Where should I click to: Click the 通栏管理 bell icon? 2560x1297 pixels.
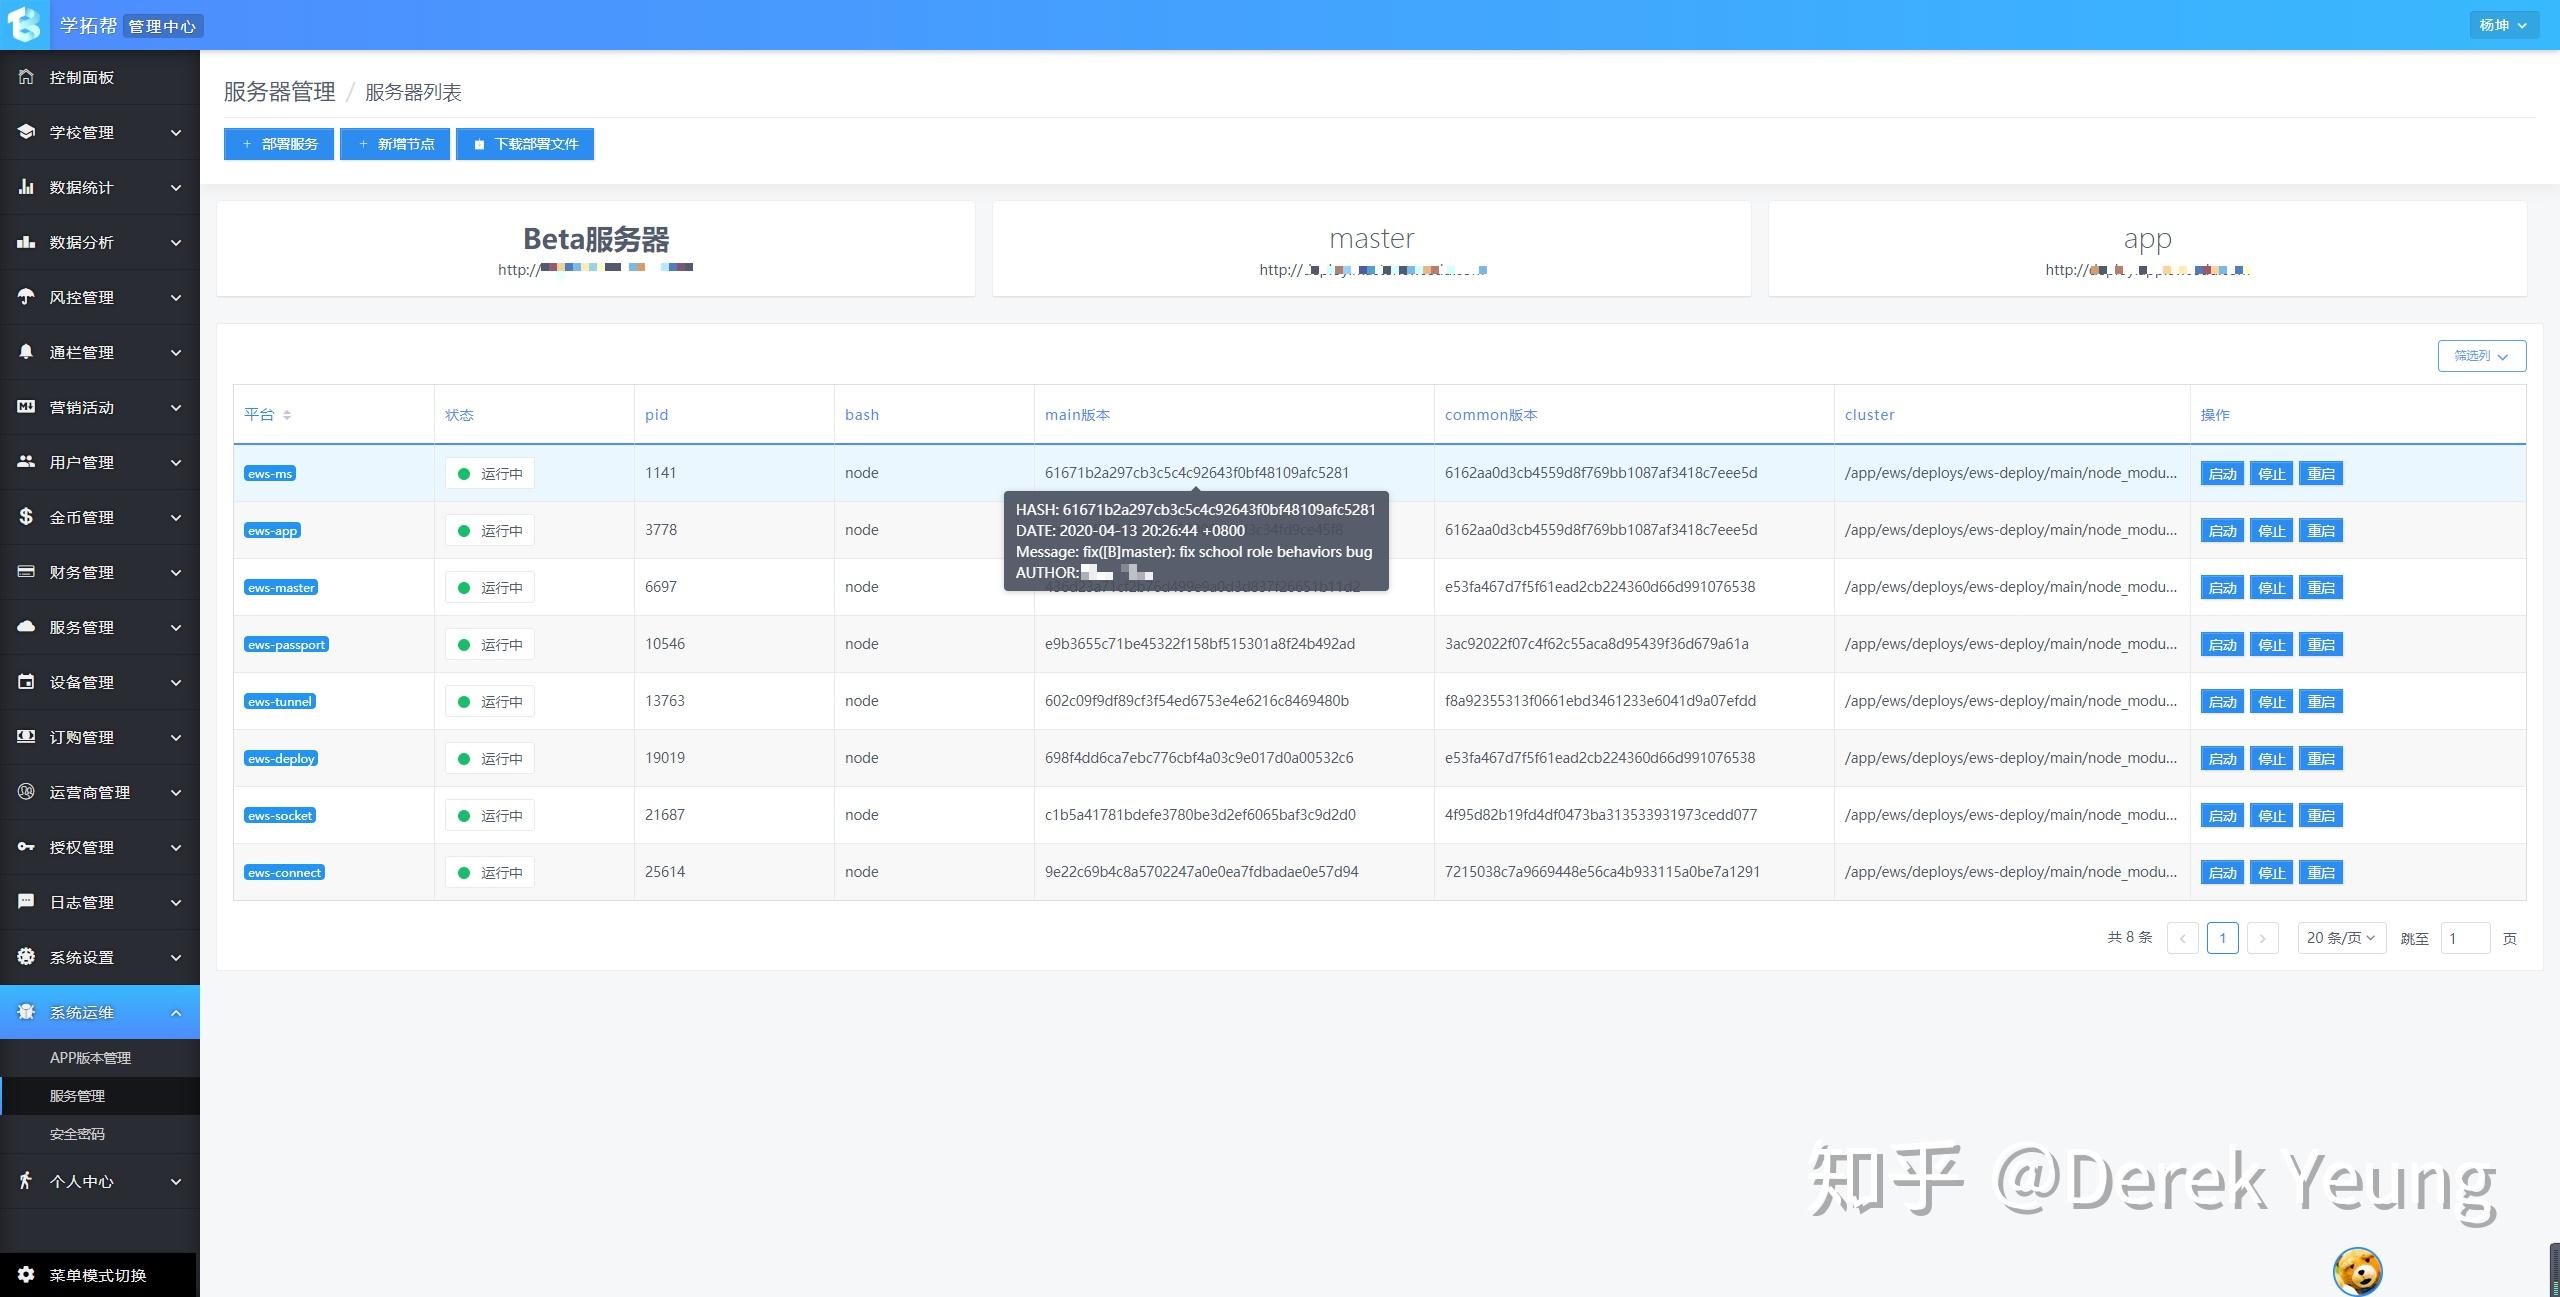26,352
